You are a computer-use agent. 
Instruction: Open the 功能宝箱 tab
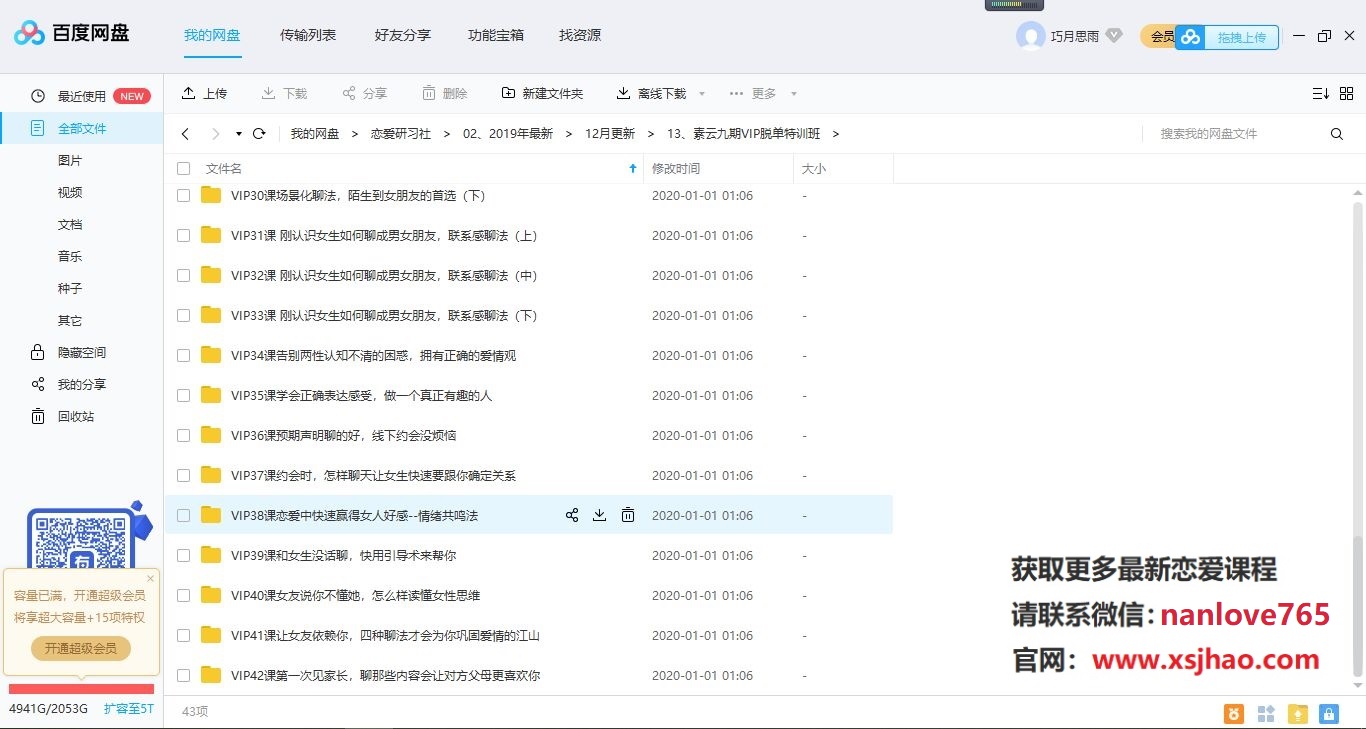pyautogui.click(x=495, y=35)
